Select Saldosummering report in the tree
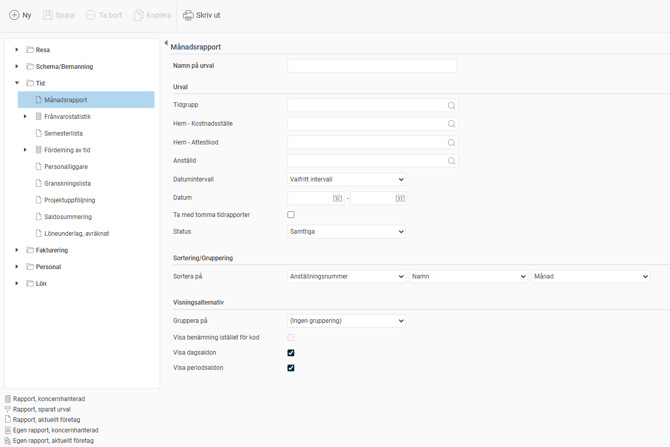Viewport: 670px width, 447px height. (67, 217)
